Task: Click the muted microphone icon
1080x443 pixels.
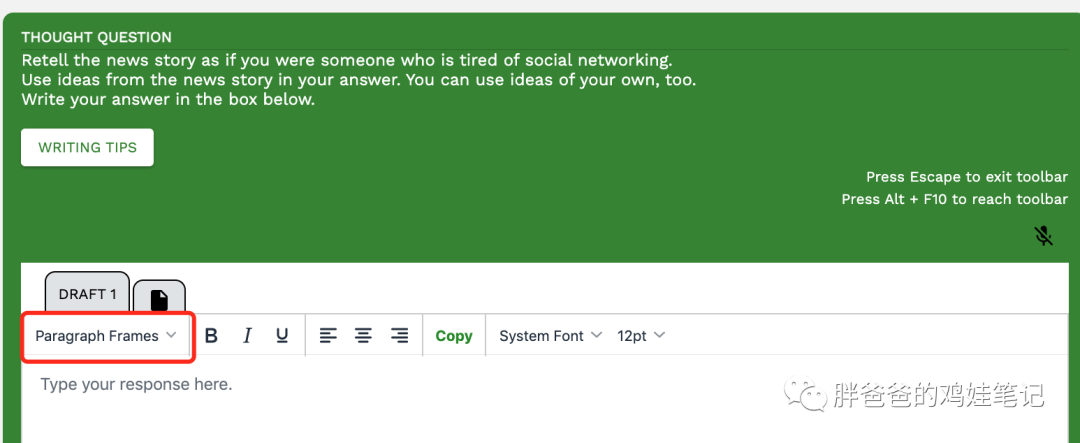Action: click(x=1043, y=236)
